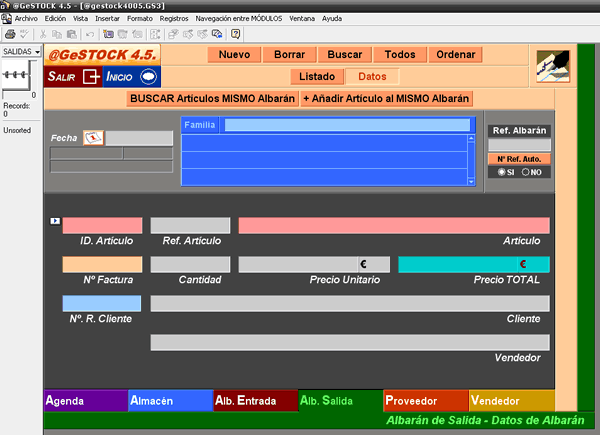Click the Nº Ref. Auto. button
This screenshot has width=600, height=435.
pos(519,159)
